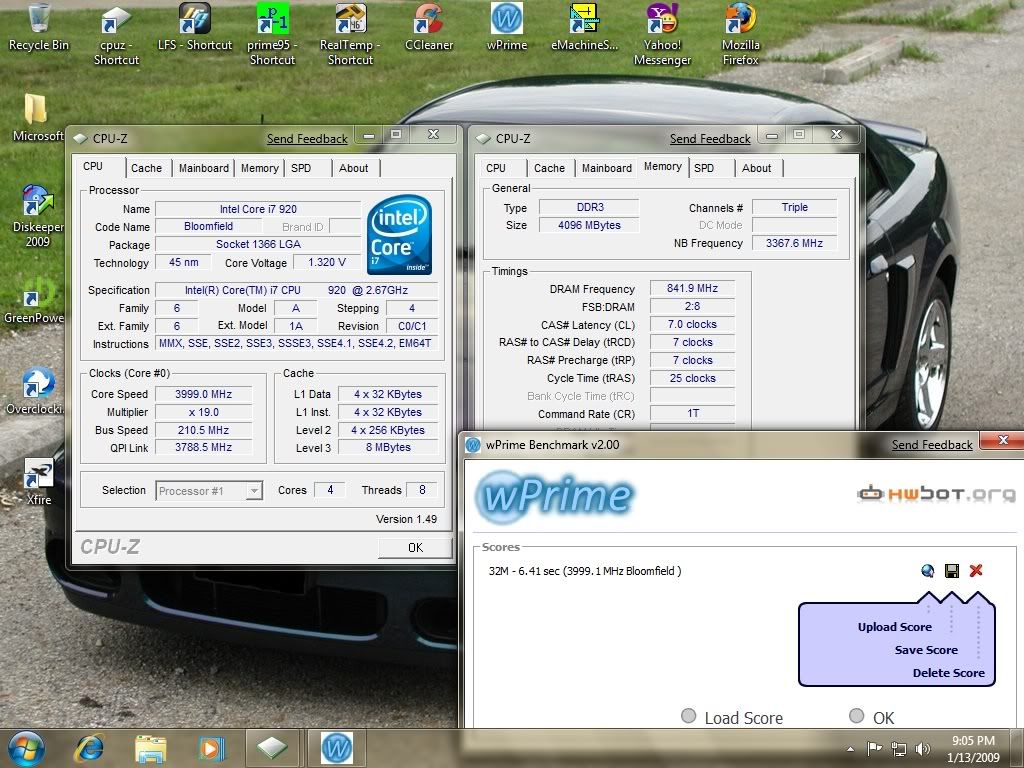
Task: Open the wPrime desktop icon
Action: 507,27
